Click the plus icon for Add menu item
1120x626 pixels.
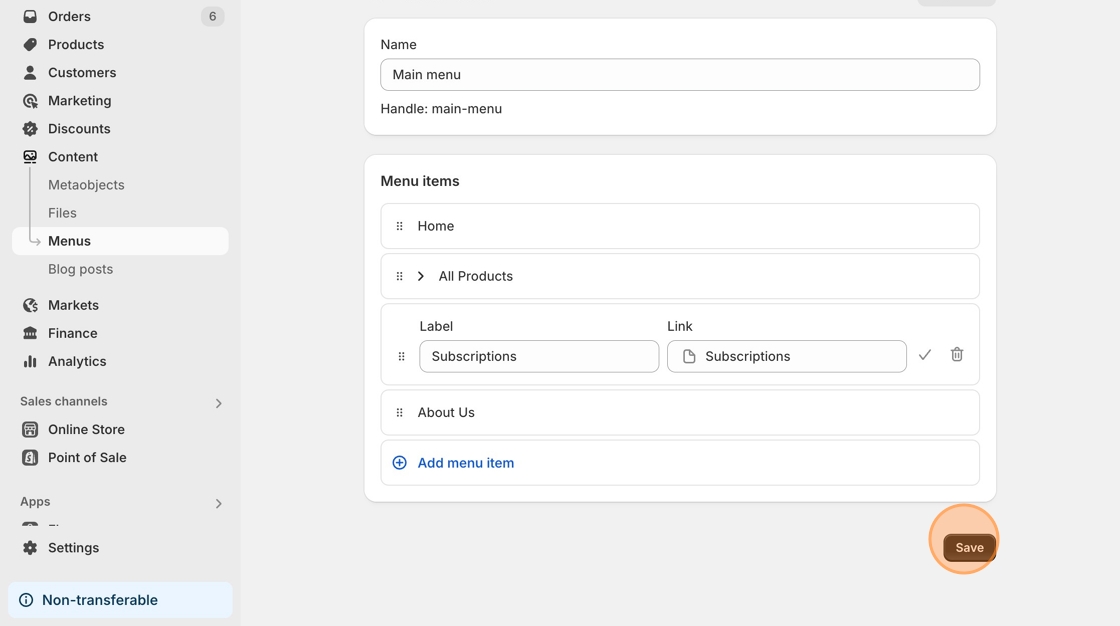[400, 463]
